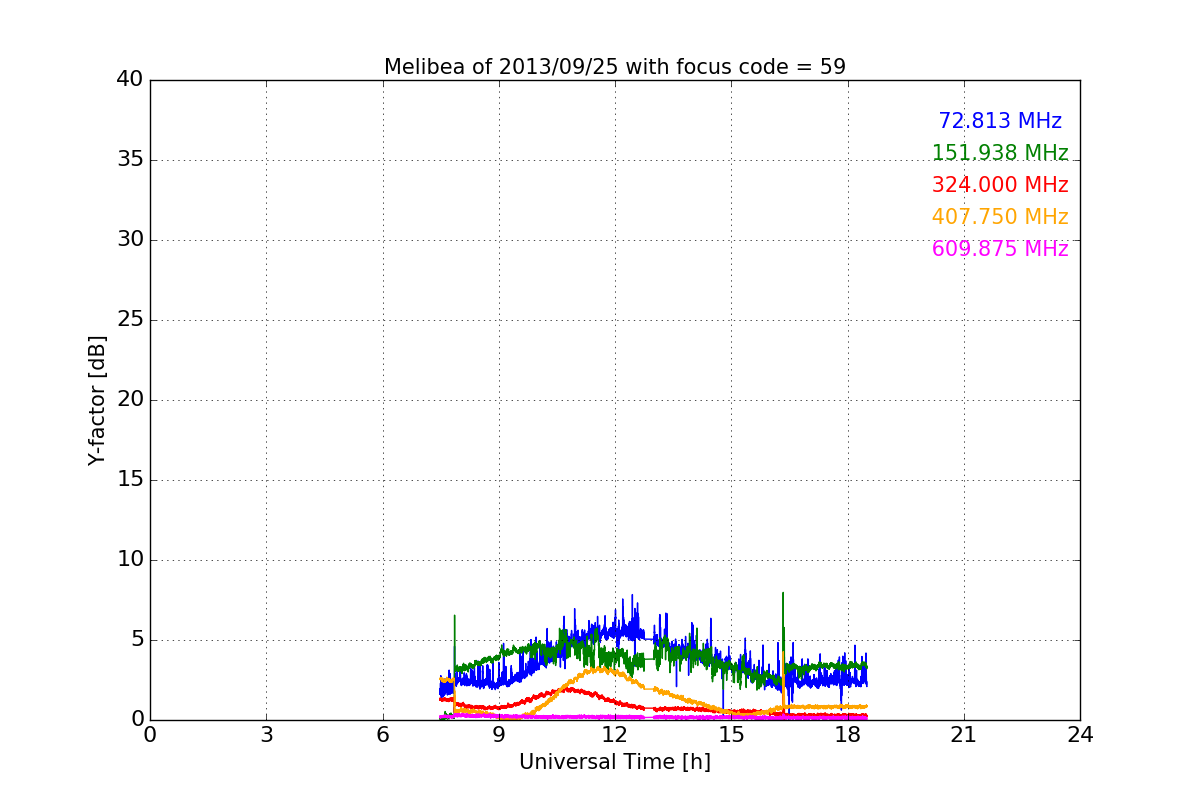Click y-axis tick label 10
Image resolution: width=1200 pixels, height=800 pixels.
click(130, 560)
